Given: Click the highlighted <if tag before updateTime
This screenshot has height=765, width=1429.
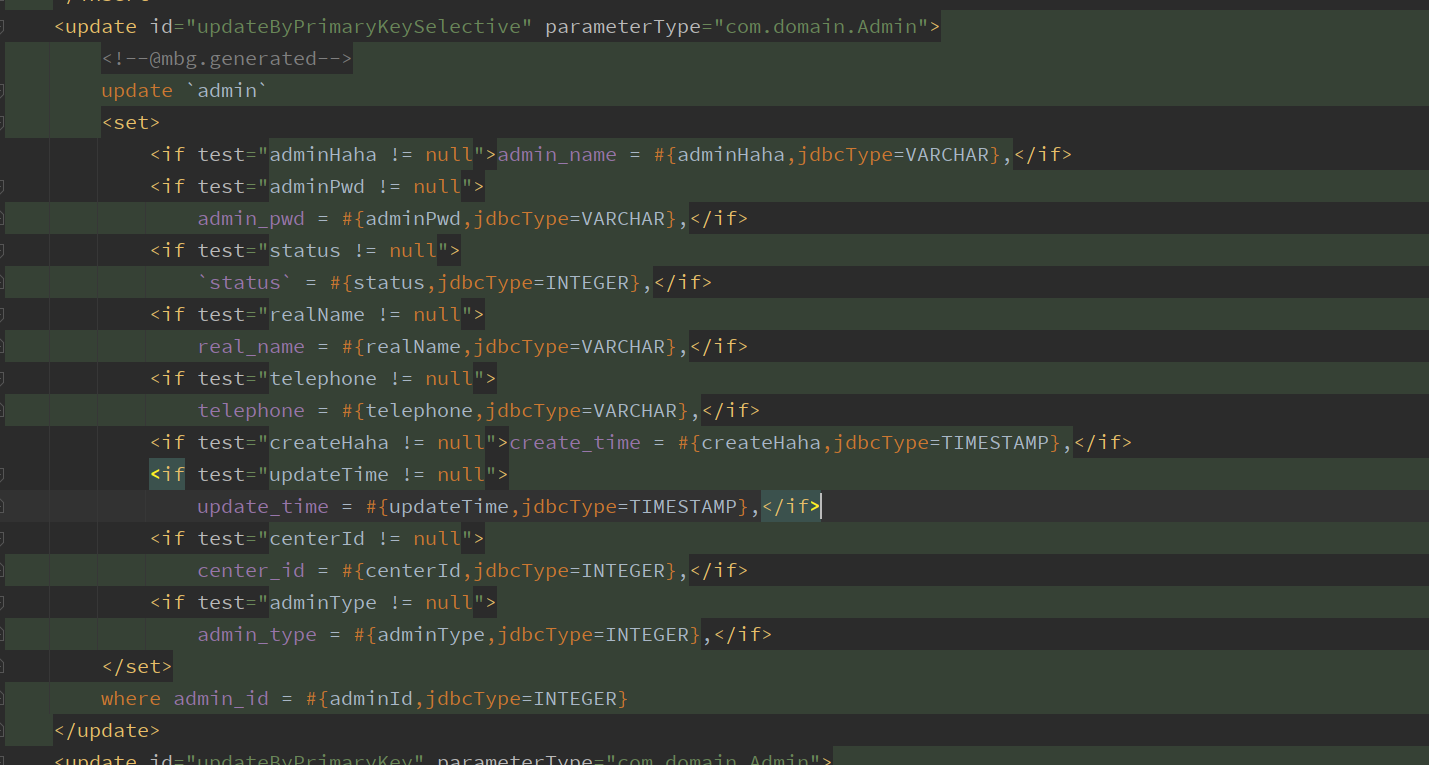Looking at the screenshot, I should click(x=167, y=474).
